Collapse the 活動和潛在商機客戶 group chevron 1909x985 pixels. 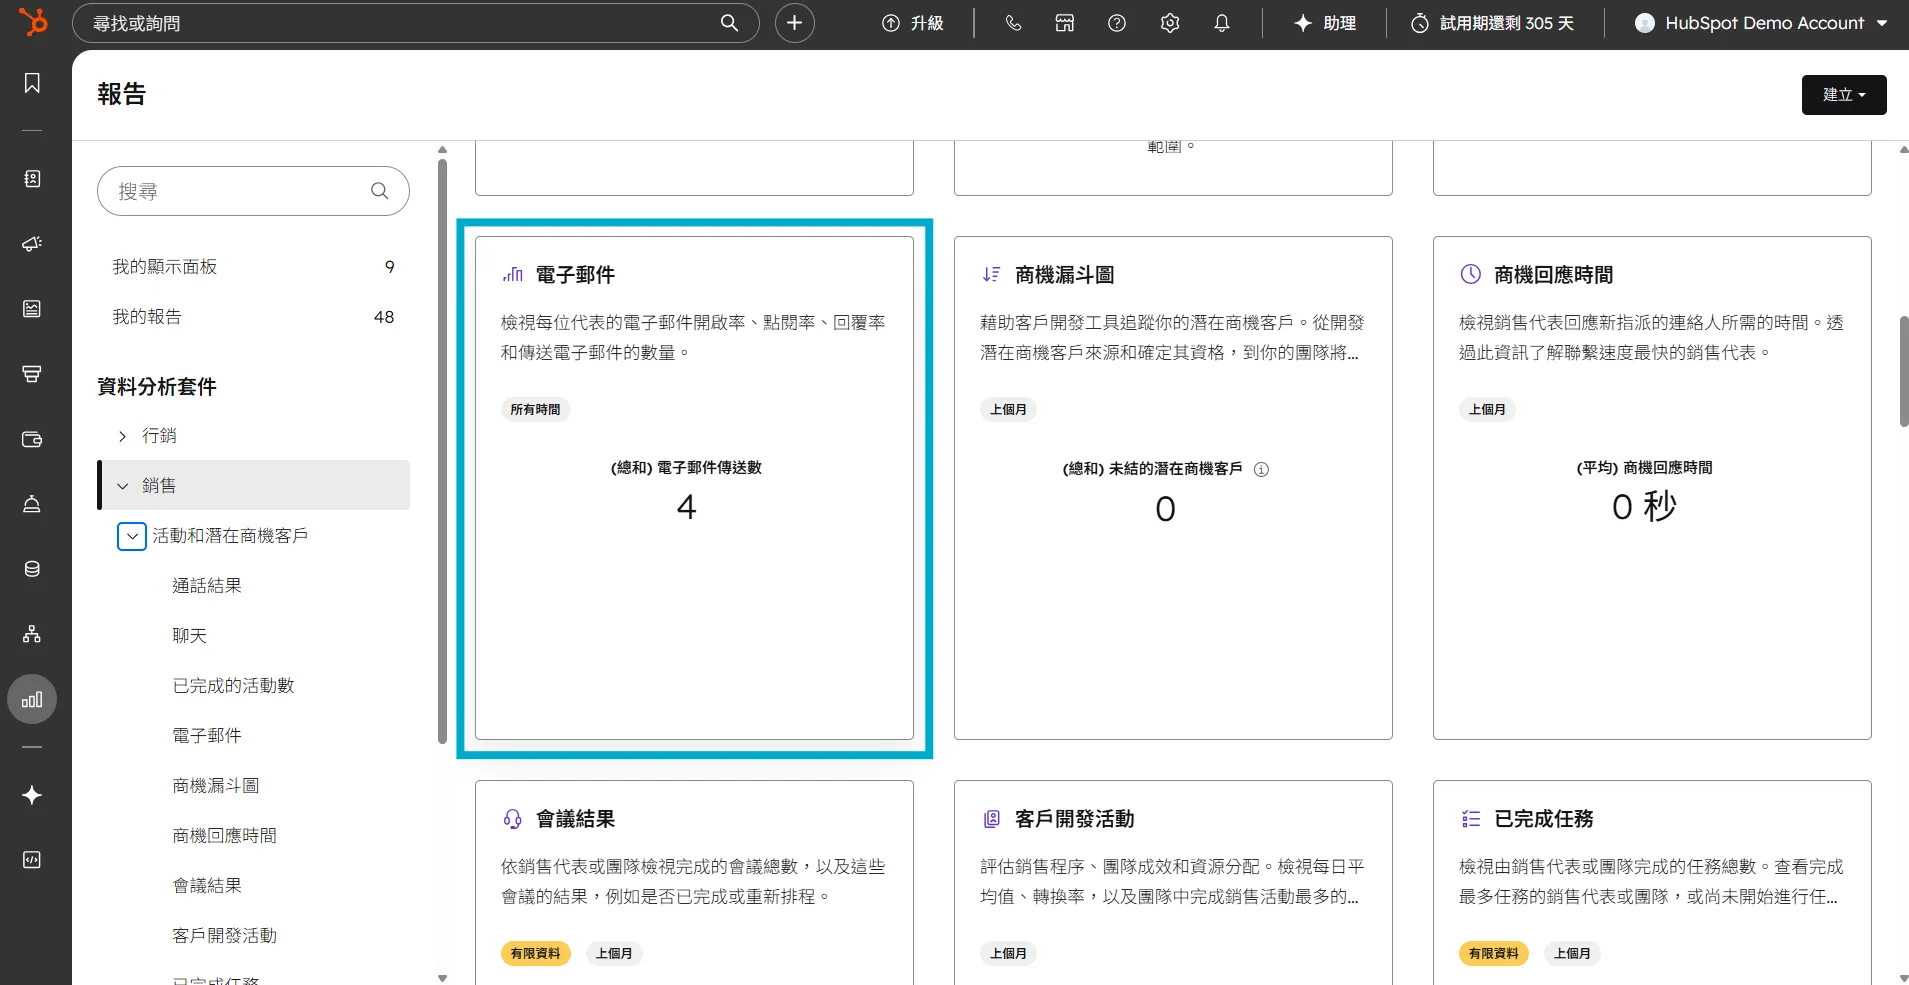[132, 536]
